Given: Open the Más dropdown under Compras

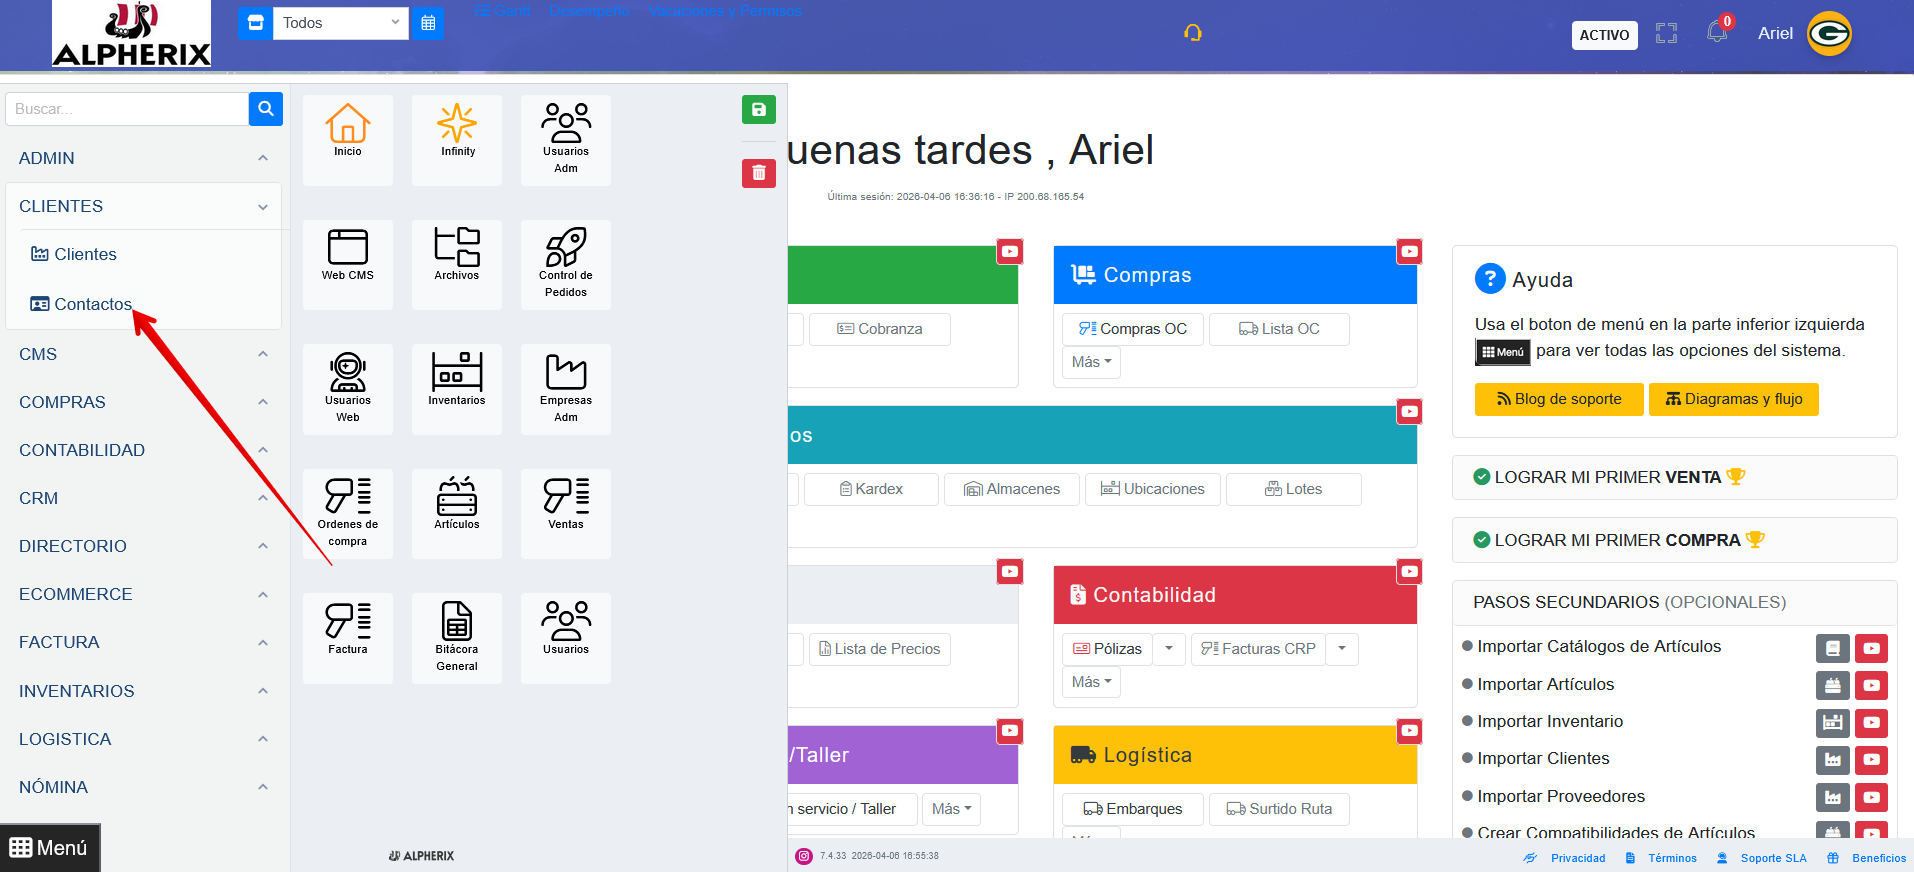Looking at the screenshot, I should tap(1091, 362).
